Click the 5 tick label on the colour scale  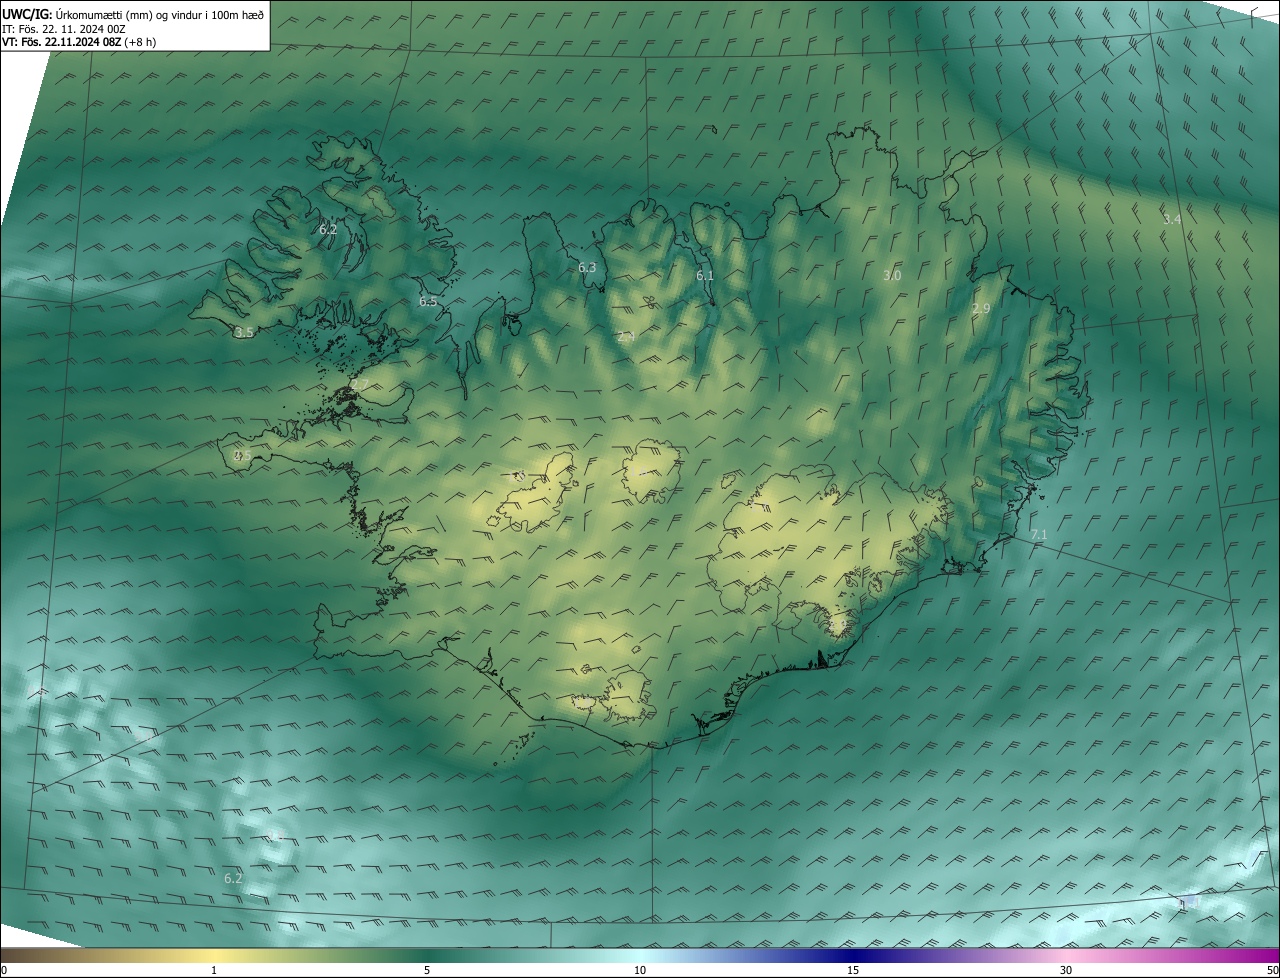click(427, 970)
